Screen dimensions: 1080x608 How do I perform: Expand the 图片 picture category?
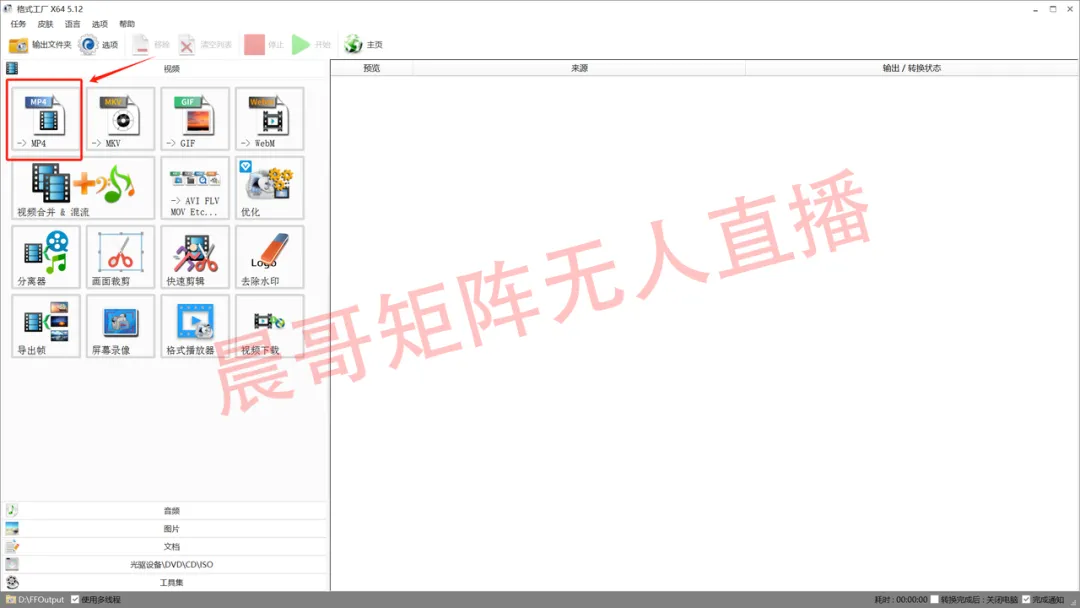pyautogui.click(x=165, y=528)
